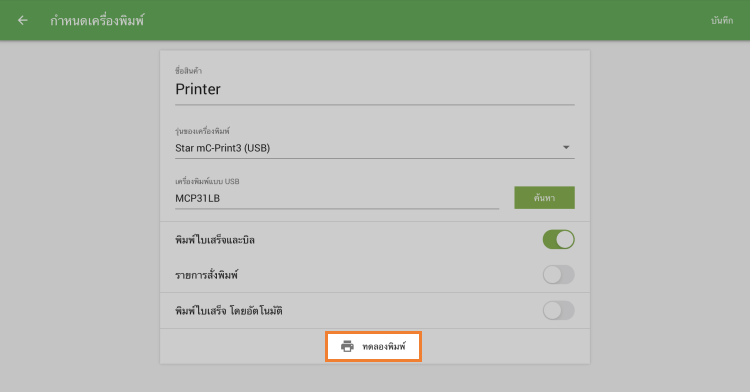The height and width of the screenshot is (392, 750).
Task: Click the รายการสั่งพิมพ์ row label
Action: (206, 275)
